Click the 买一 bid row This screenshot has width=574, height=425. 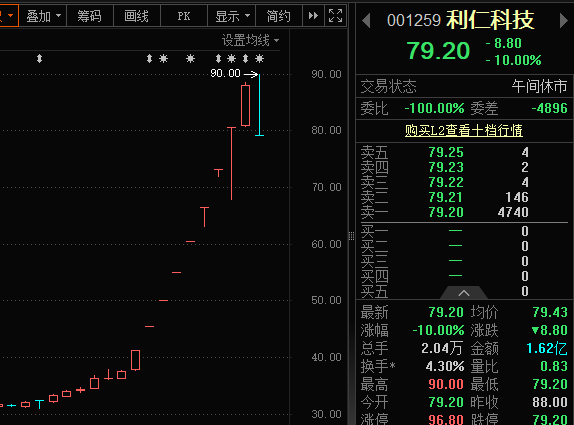[x=463, y=231]
